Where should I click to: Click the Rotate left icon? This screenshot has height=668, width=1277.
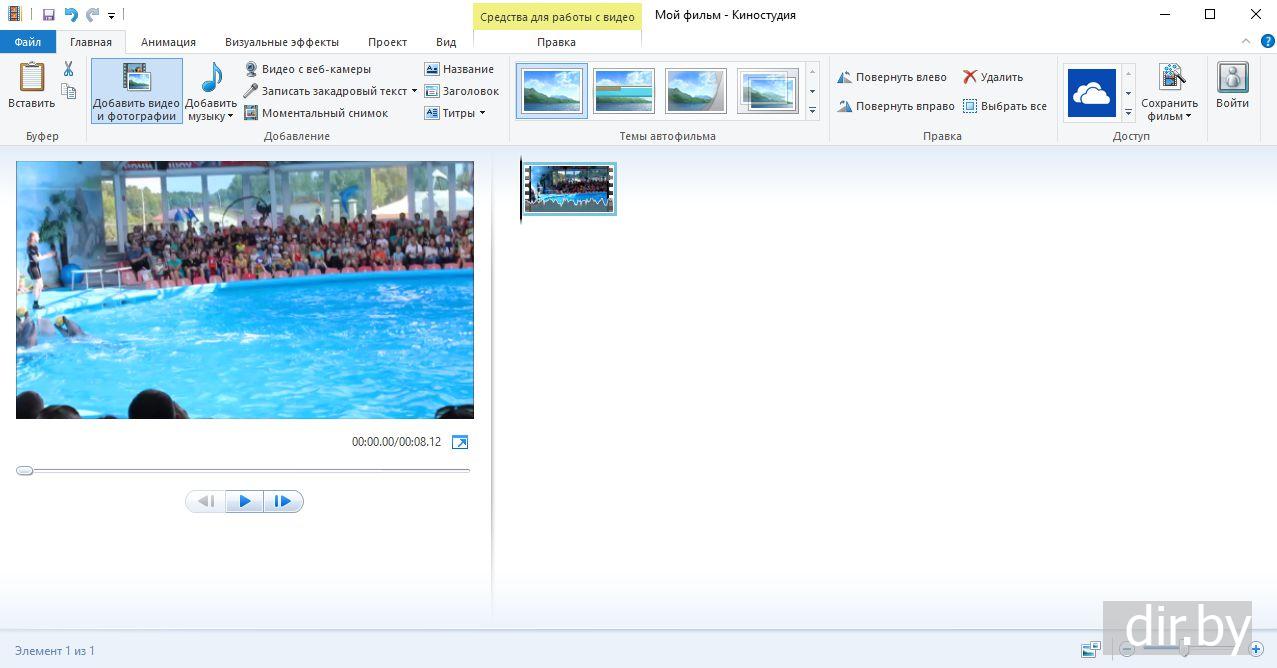845,77
